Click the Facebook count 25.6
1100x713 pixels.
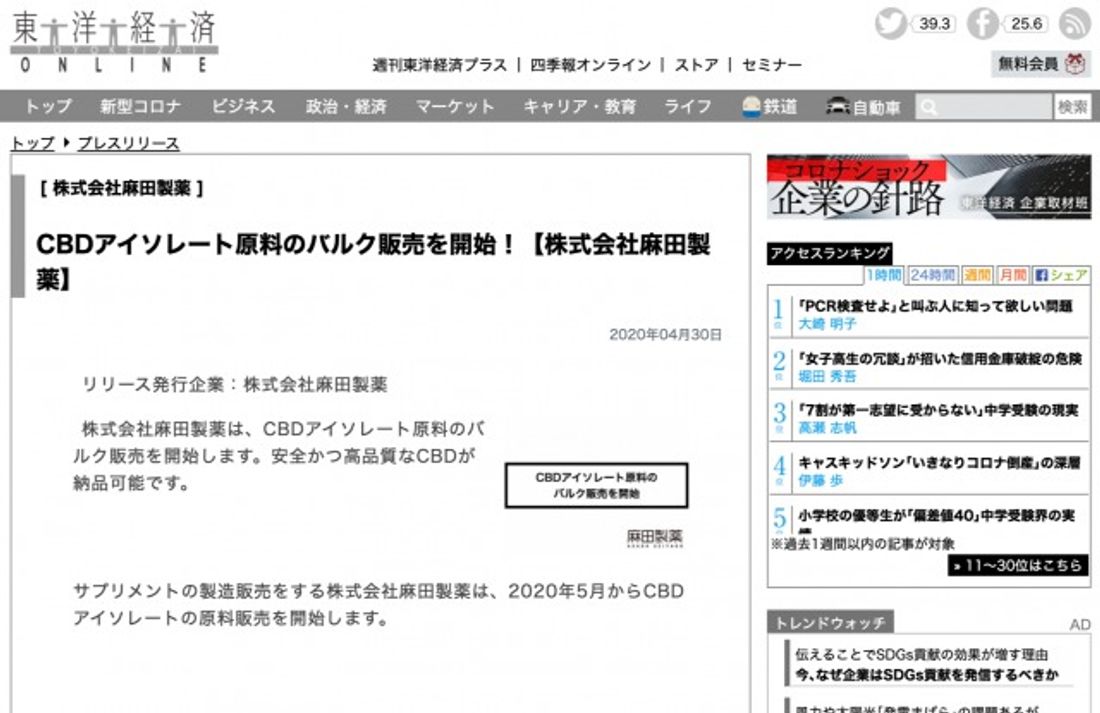(1026, 24)
